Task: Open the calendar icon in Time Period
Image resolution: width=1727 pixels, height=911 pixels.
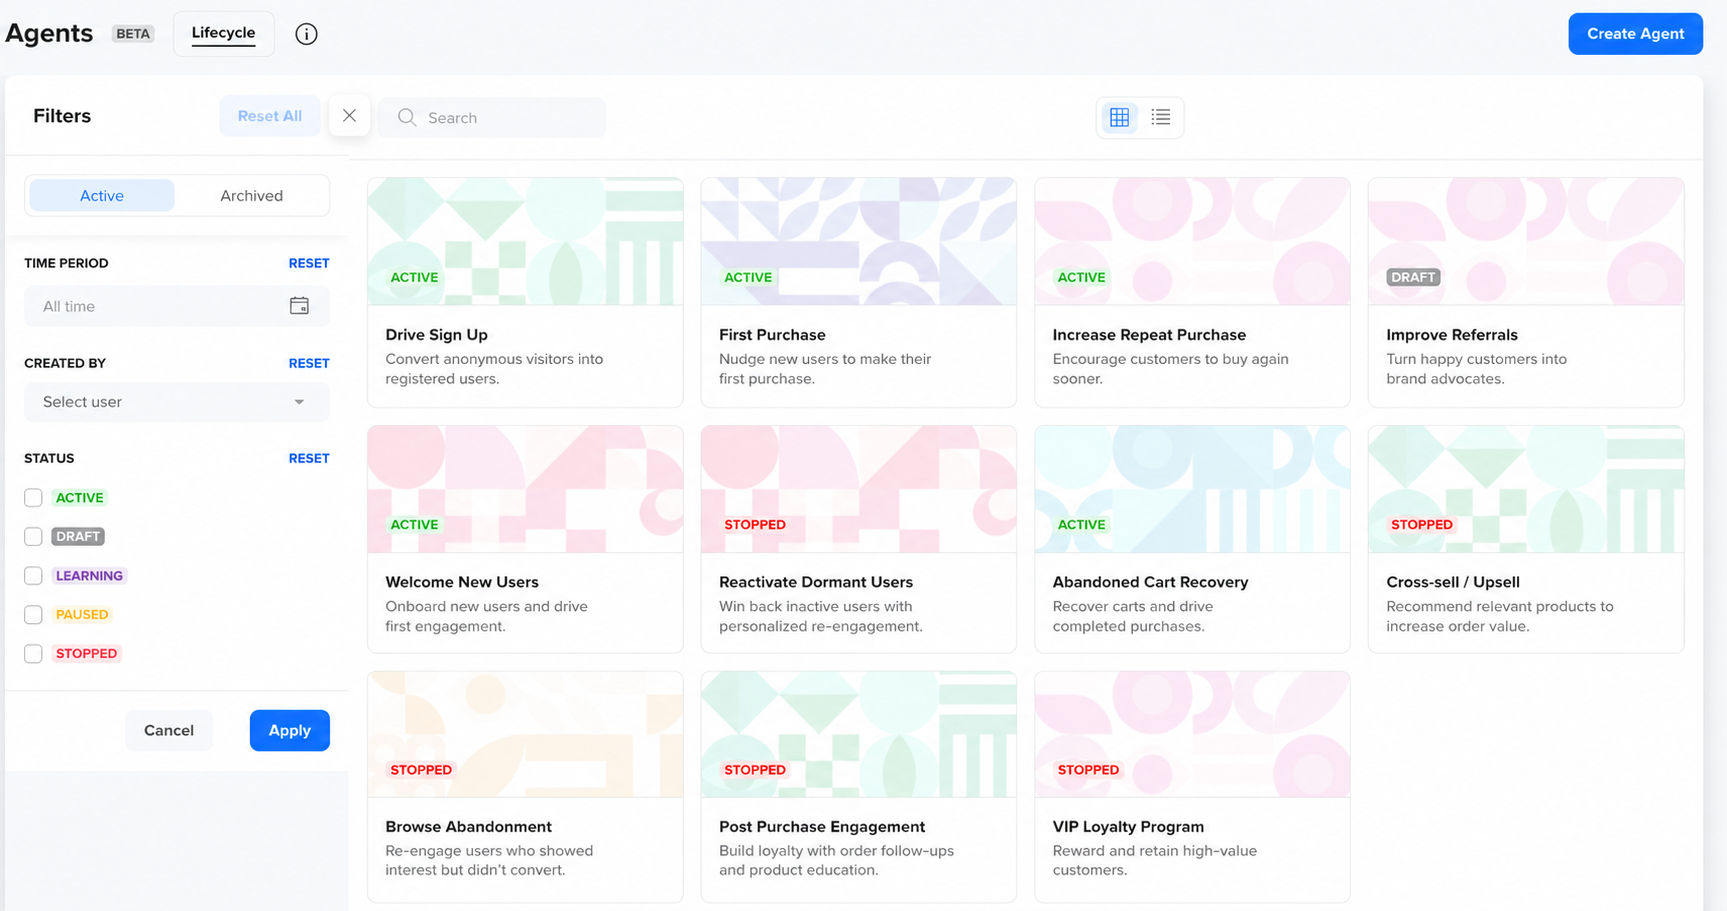Action: point(299,306)
